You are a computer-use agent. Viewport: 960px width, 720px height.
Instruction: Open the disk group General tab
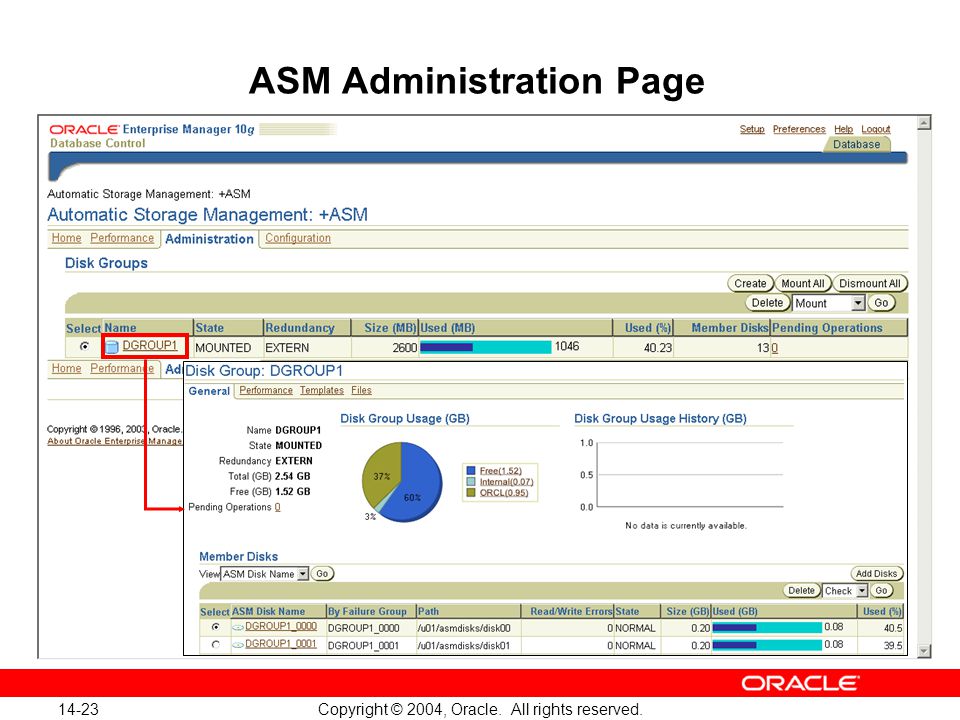[x=209, y=391]
